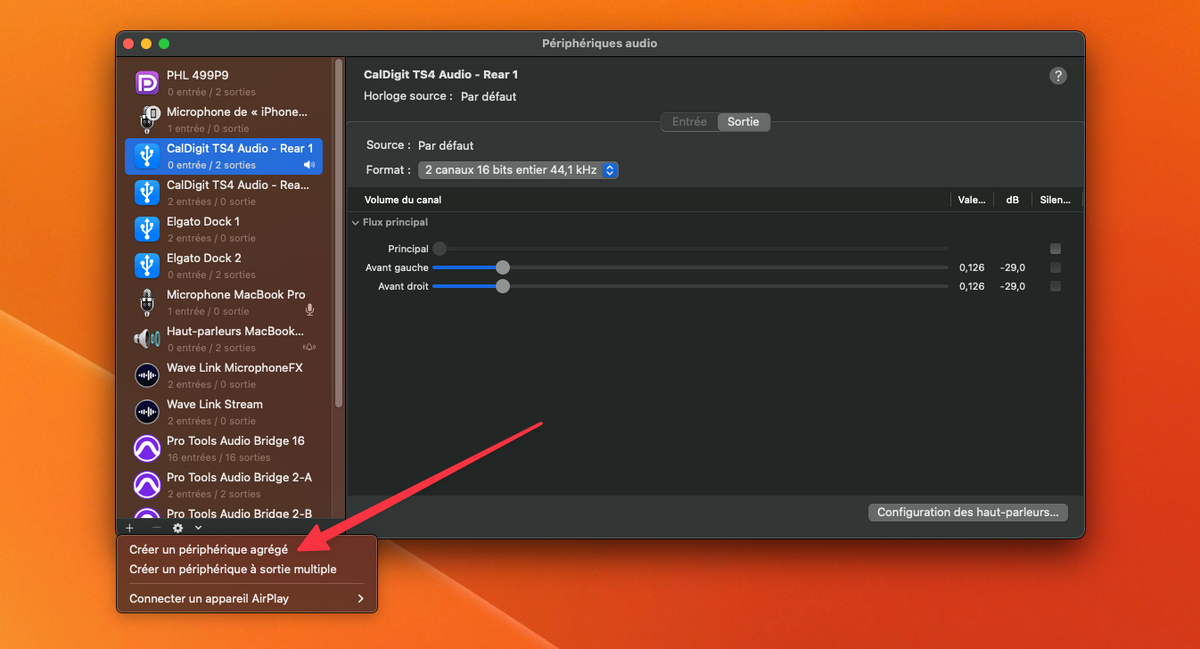Image resolution: width=1200 pixels, height=649 pixels.
Task: Select the PHL 499P9 DisplayPort device icon
Action: pos(147,83)
